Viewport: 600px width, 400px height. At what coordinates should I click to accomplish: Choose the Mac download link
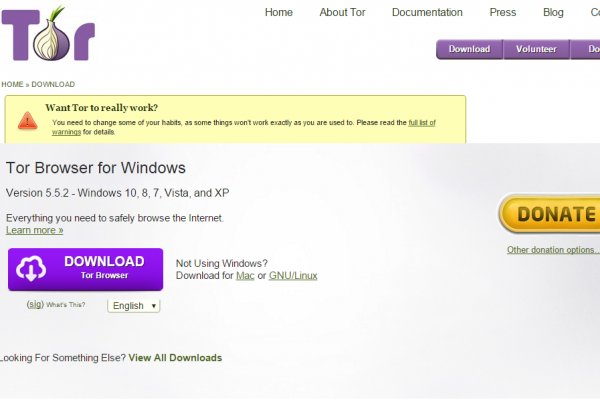(244, 275)
